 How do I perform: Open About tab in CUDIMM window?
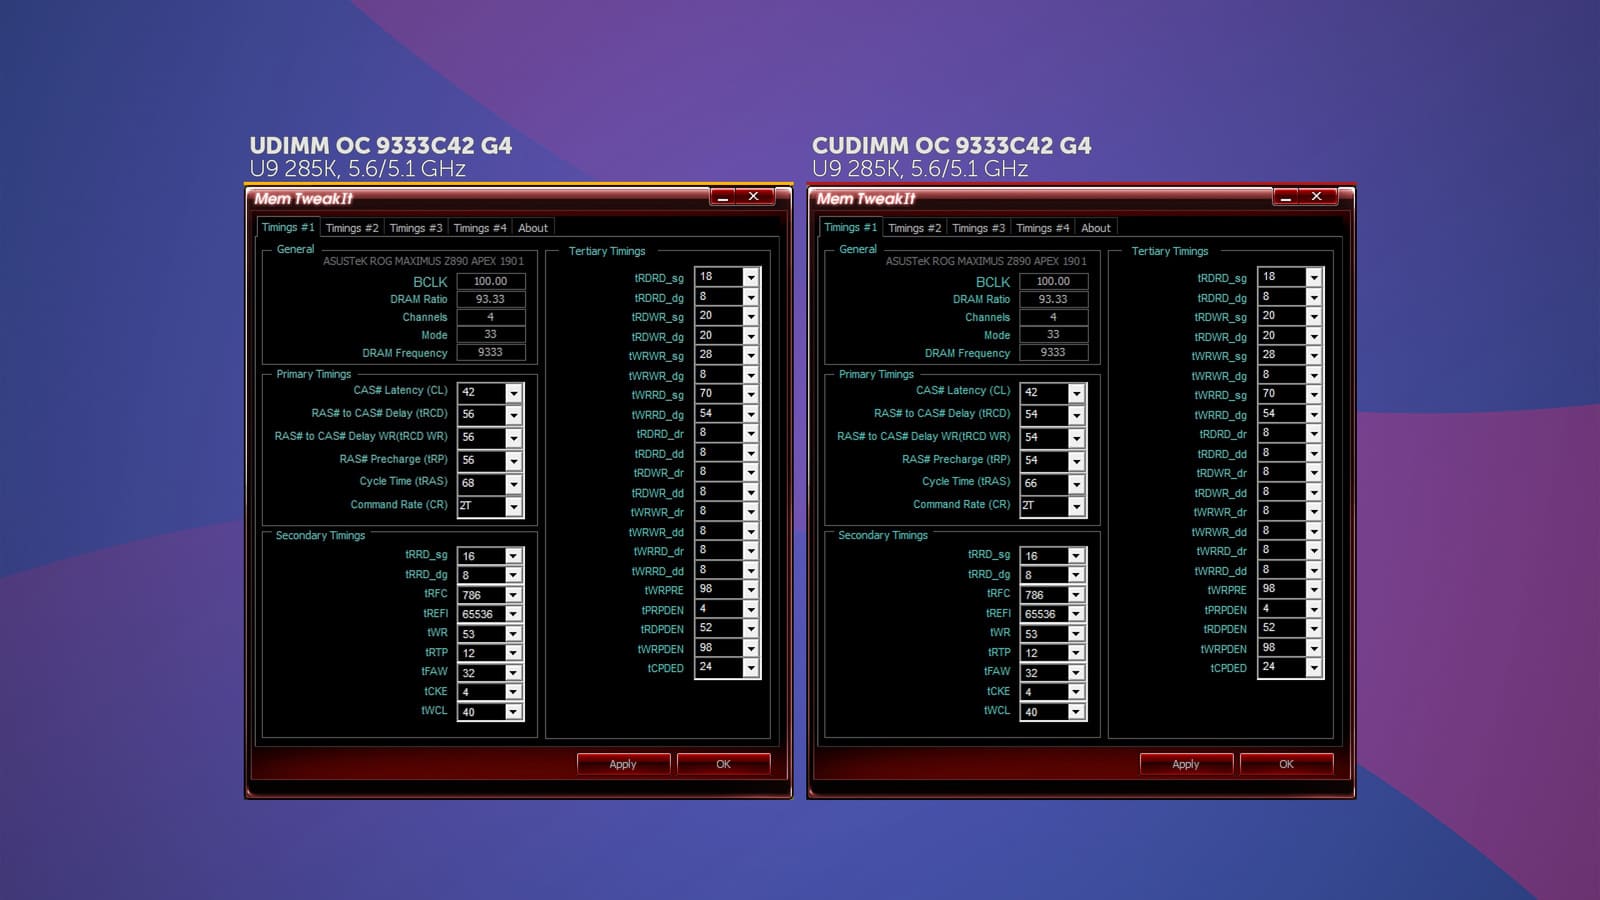click(1096, 228)
